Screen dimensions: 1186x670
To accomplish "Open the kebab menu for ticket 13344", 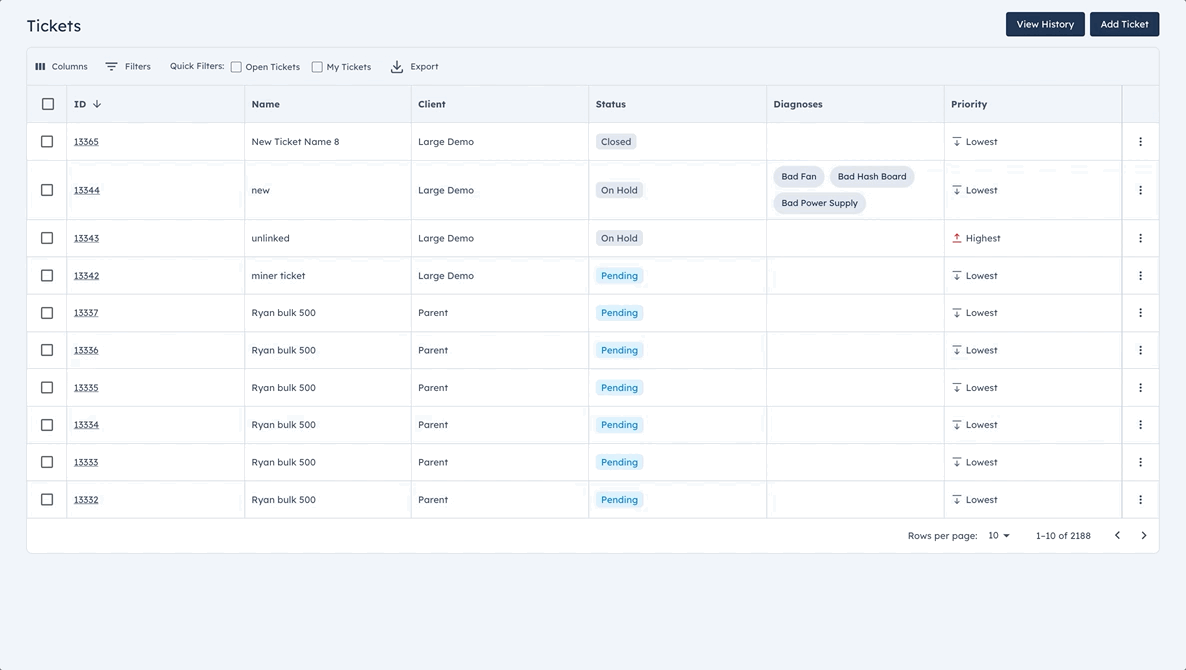I will coord(1140,190).
